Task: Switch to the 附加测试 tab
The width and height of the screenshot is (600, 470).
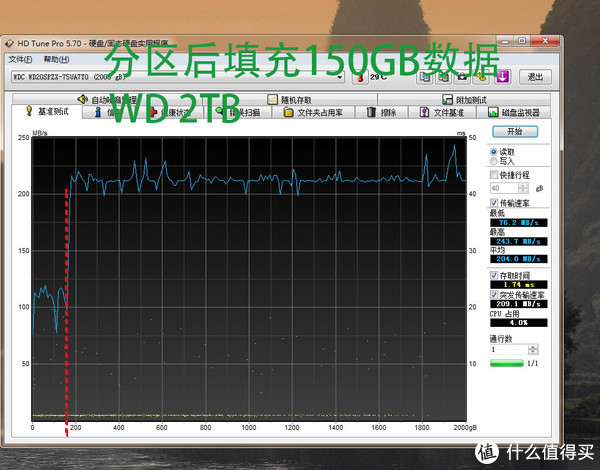Action: click(x=464, y=100)
